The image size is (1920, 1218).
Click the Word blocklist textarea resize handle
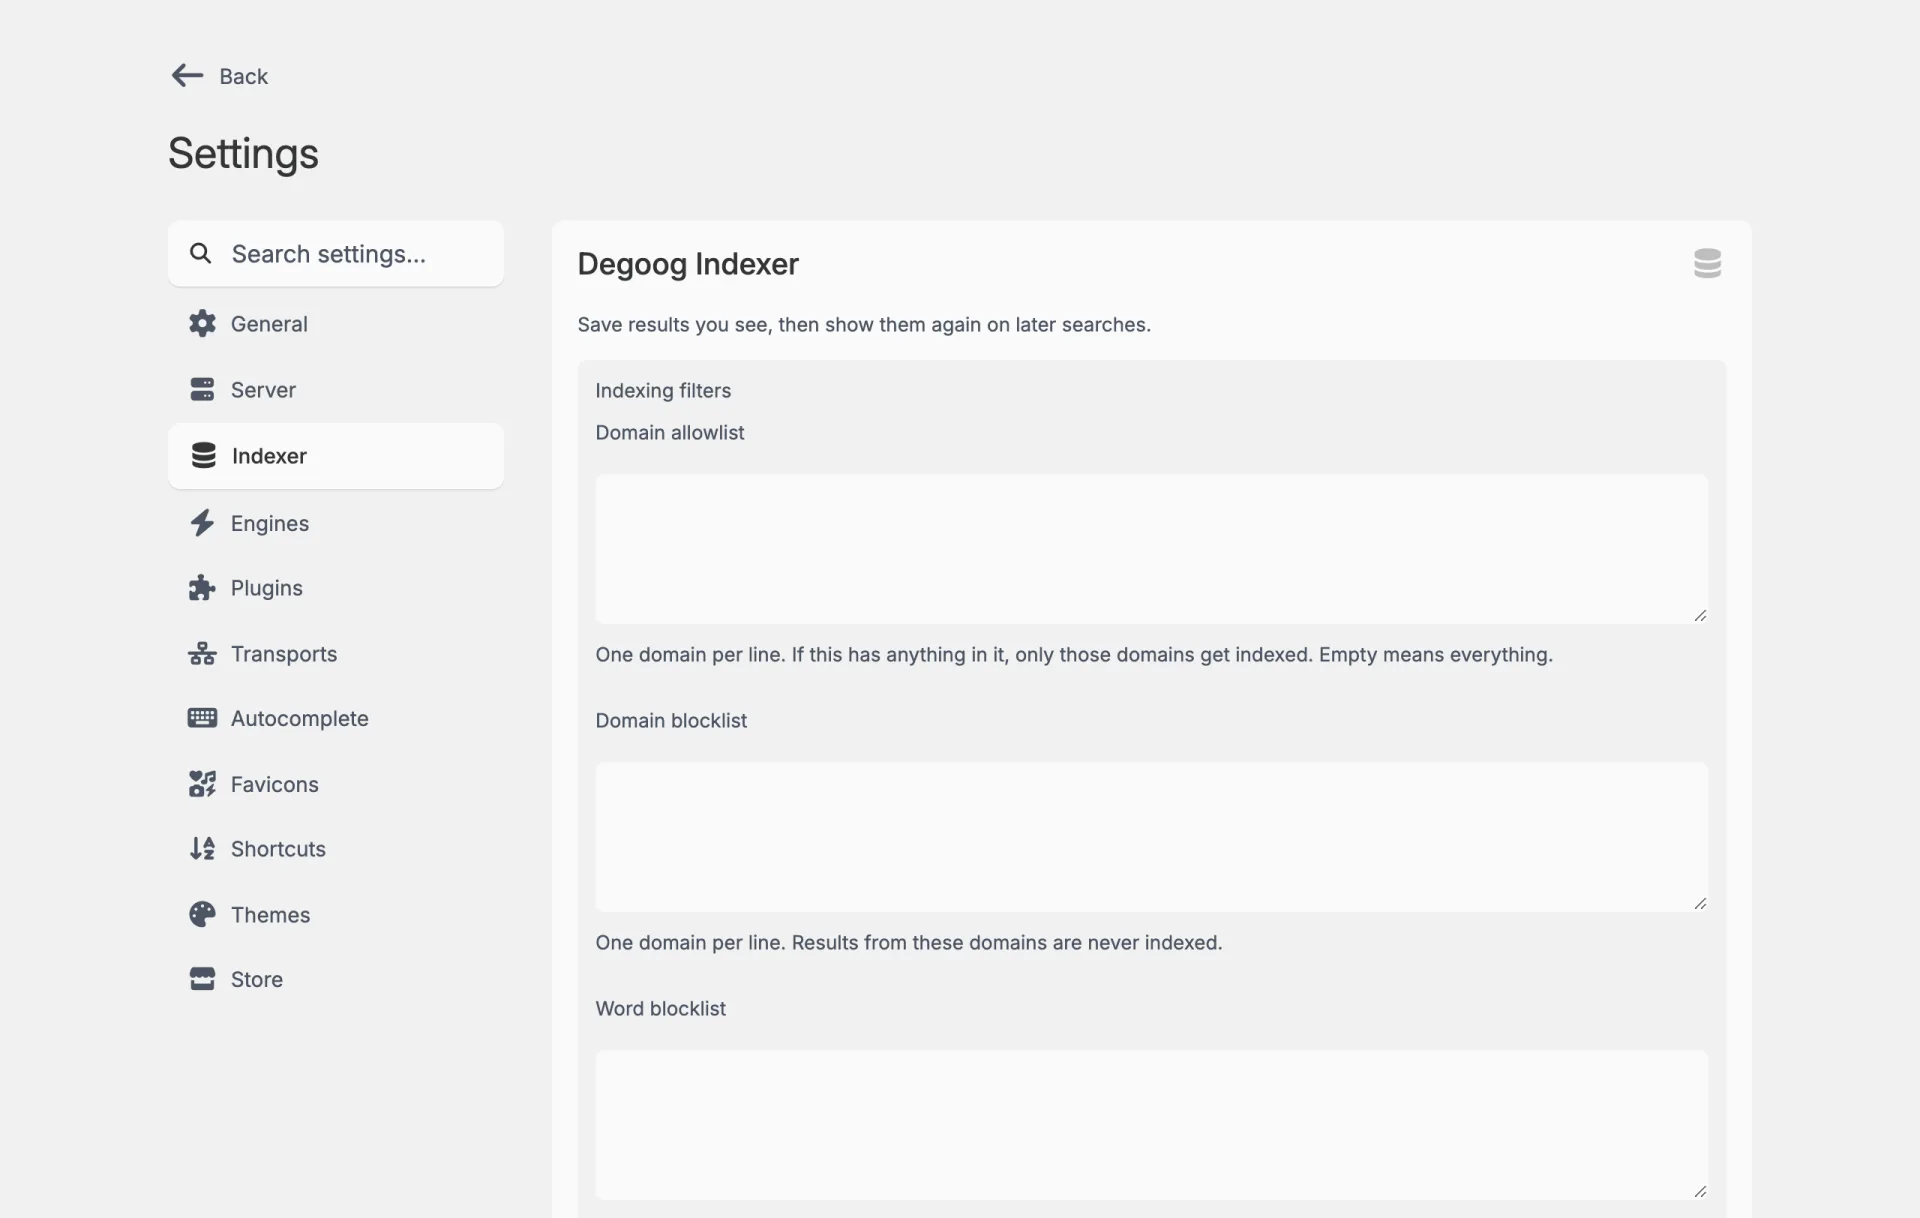(1700, 1192)
